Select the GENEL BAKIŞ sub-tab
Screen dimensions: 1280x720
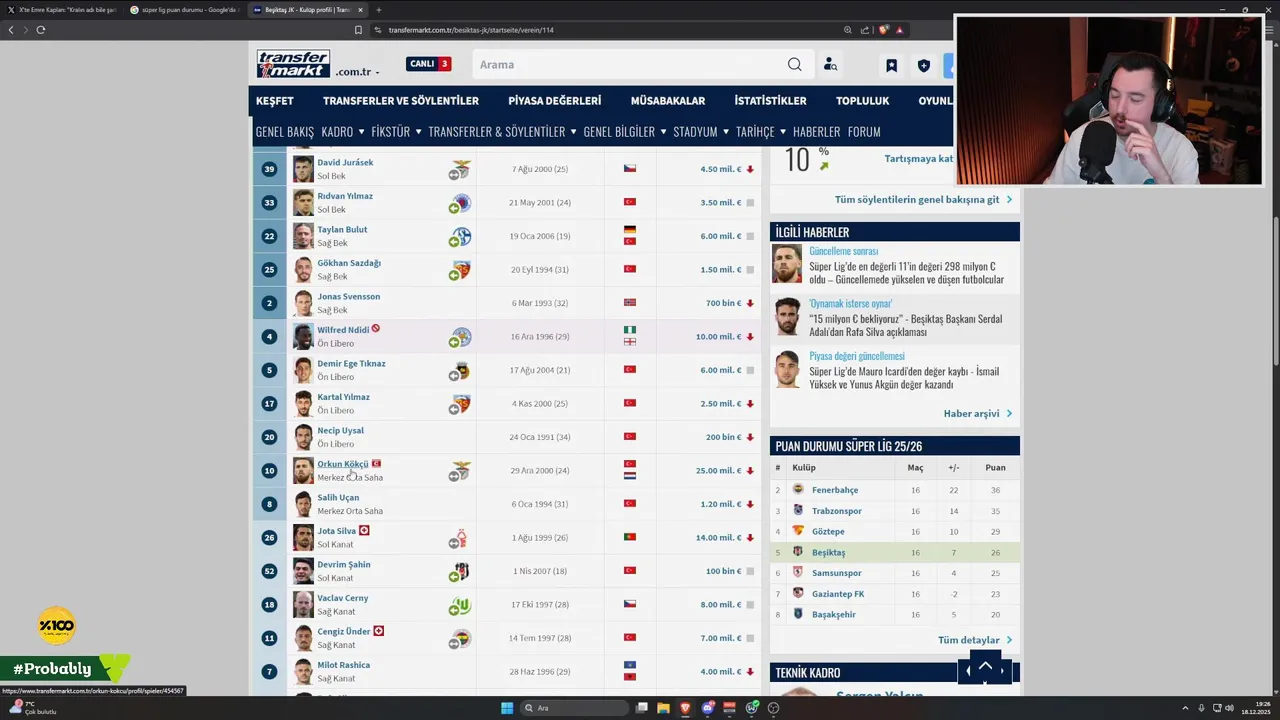click(x=284, y=132)
